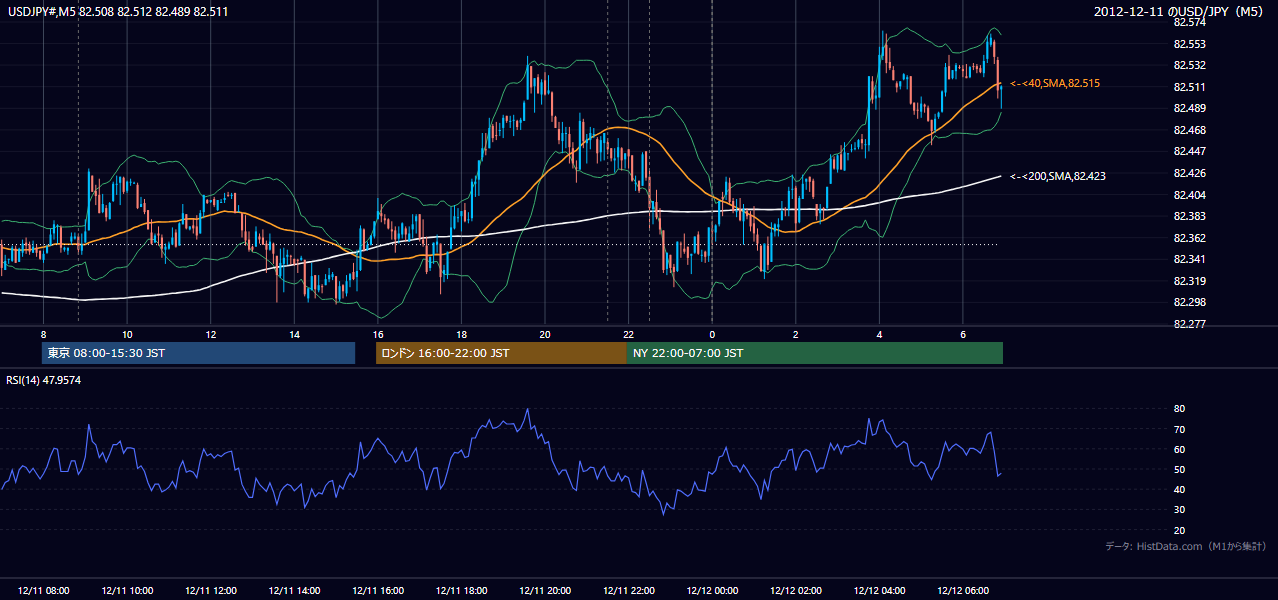The image size is (1278, 600).
Task: Click the HistData.com data source credit
Action: (1186, 546)
